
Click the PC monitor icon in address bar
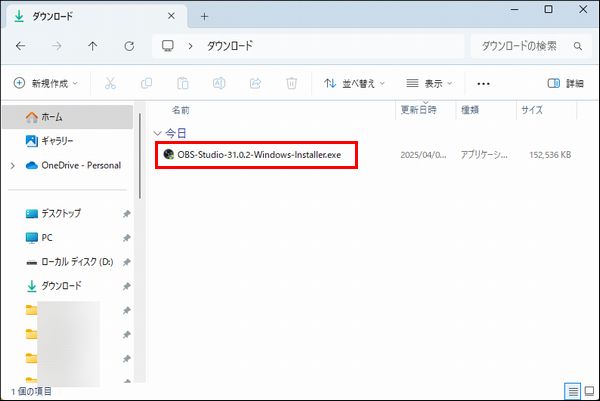(168, 46)
